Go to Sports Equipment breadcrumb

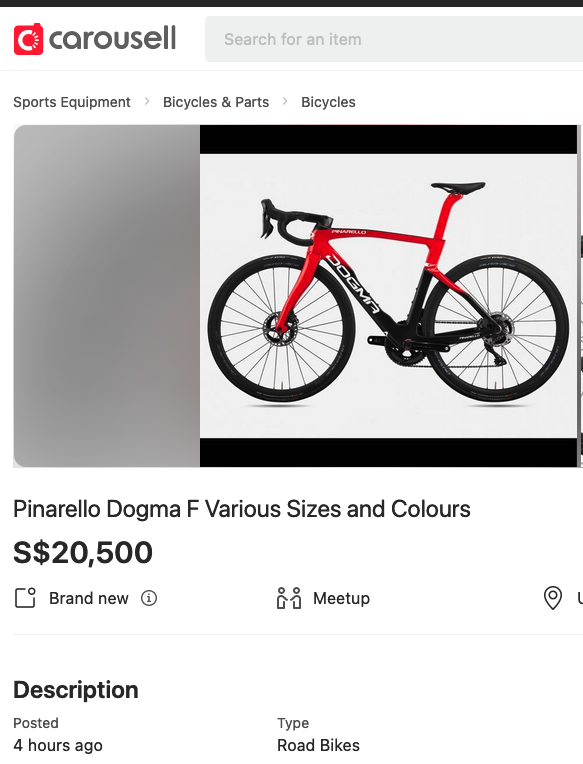(72, 102)
